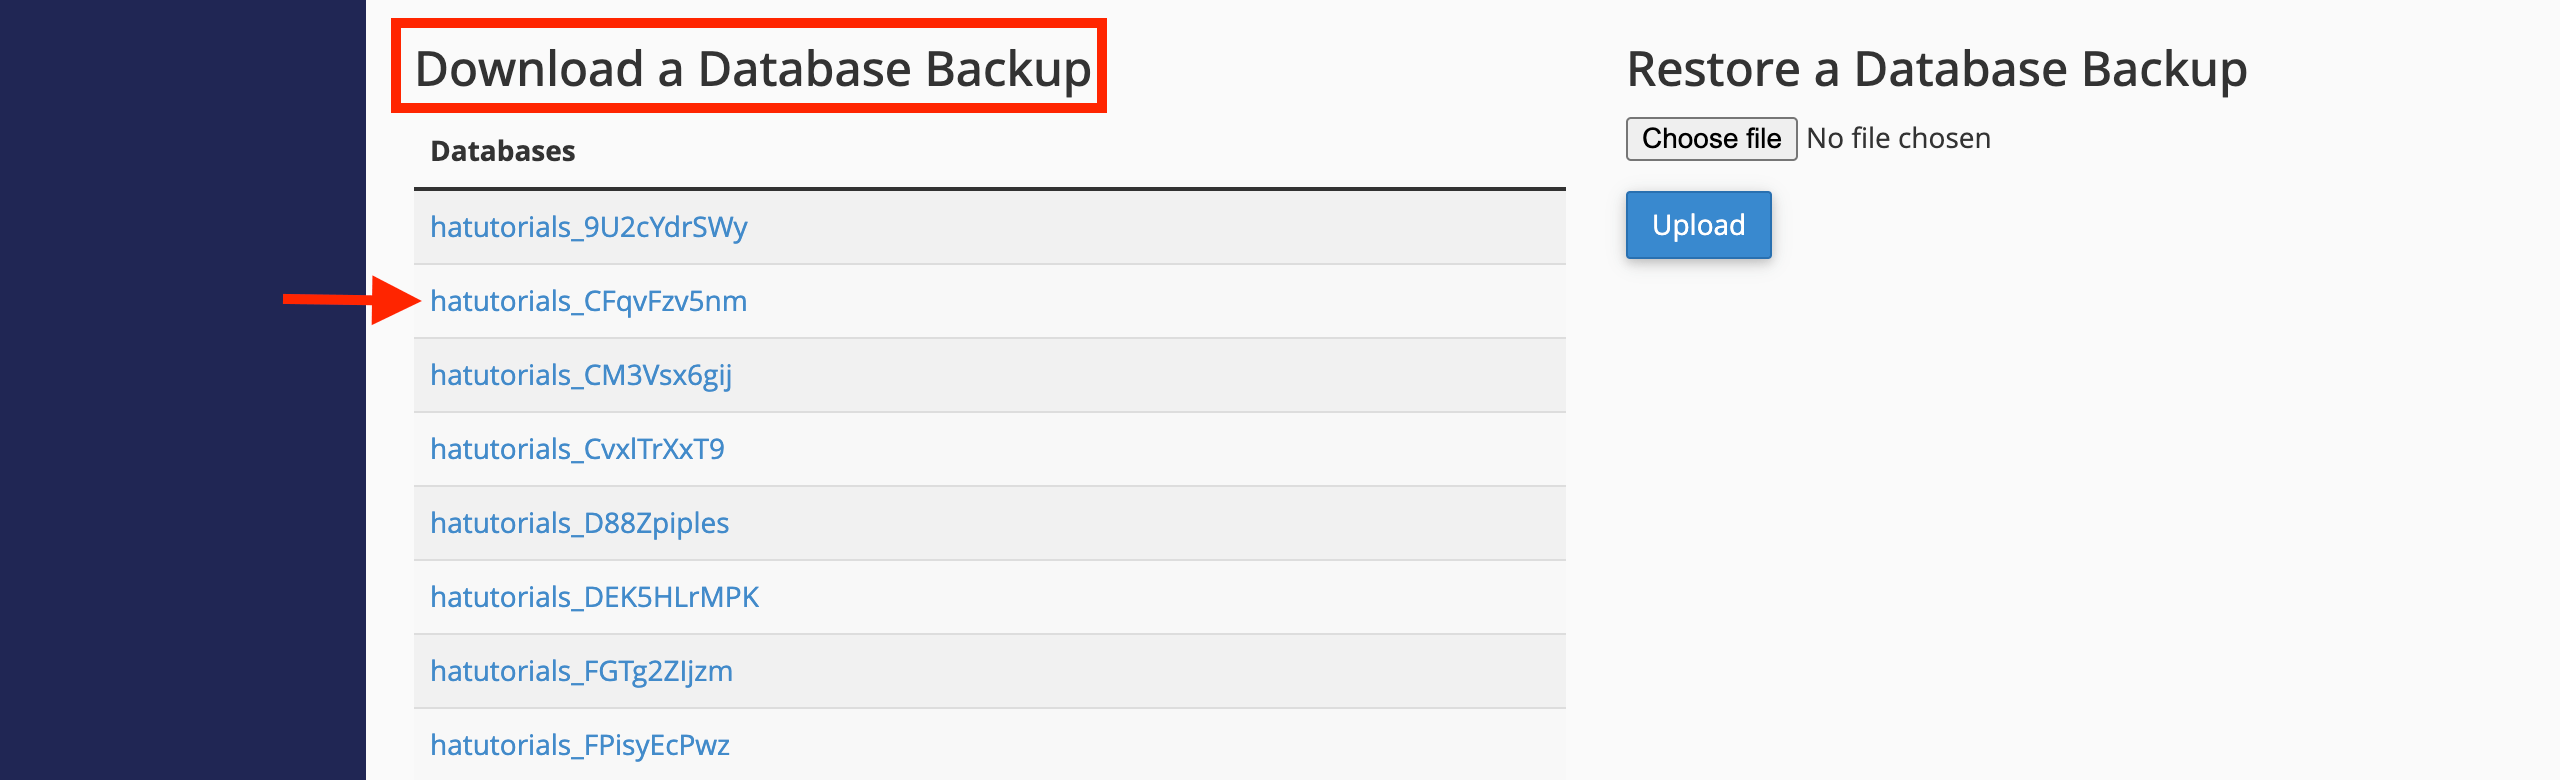The image size is (2560, 780).
Task: Click the hatutorials_D88Zpiples database link
Action: (579, 523)
